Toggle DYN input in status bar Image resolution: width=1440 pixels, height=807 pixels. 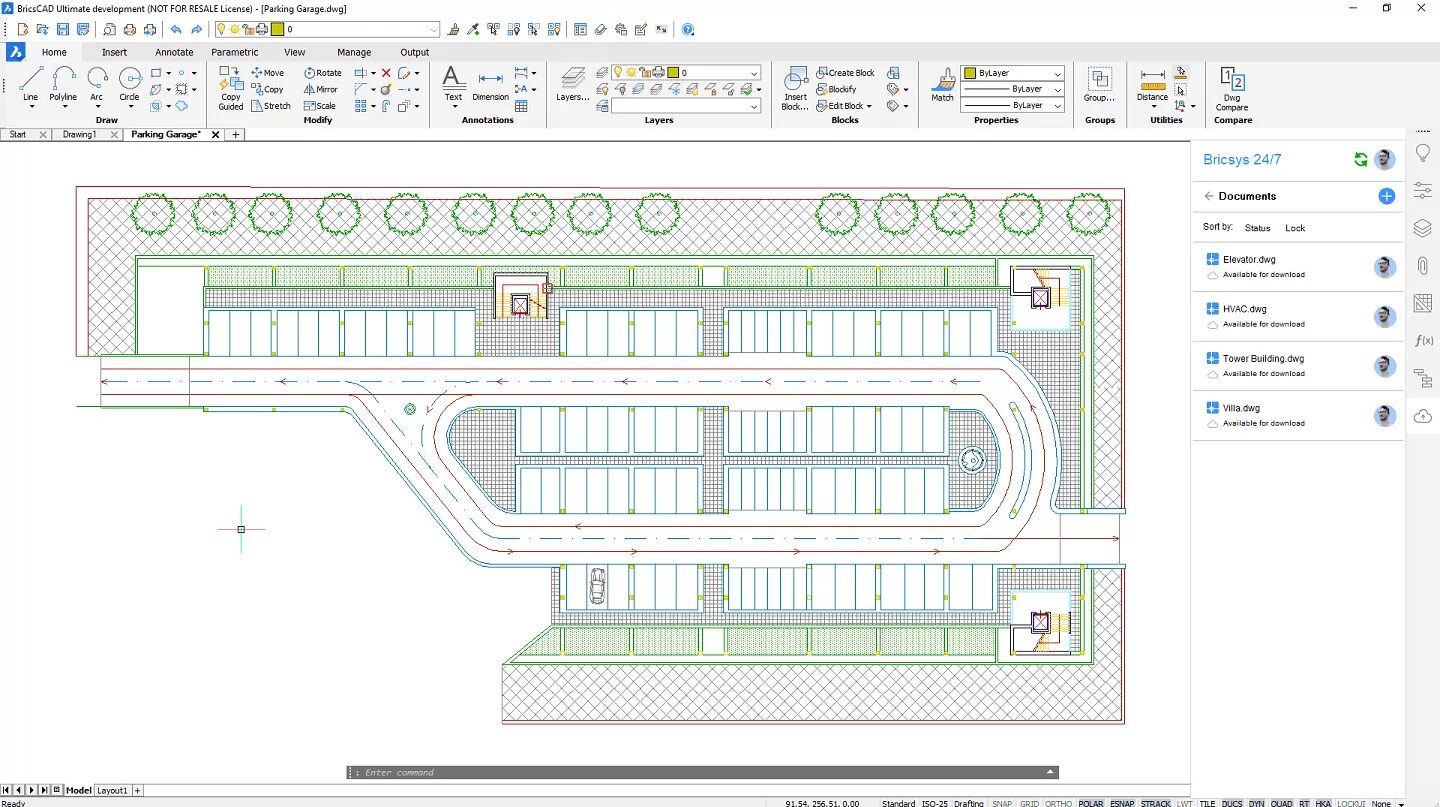(1256, 803)
